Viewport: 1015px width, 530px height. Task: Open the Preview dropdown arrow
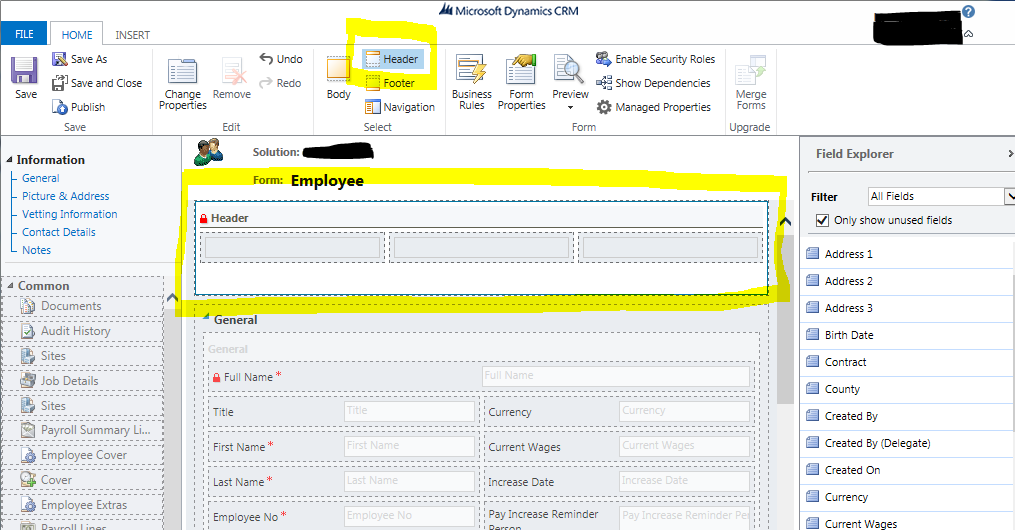570,107
